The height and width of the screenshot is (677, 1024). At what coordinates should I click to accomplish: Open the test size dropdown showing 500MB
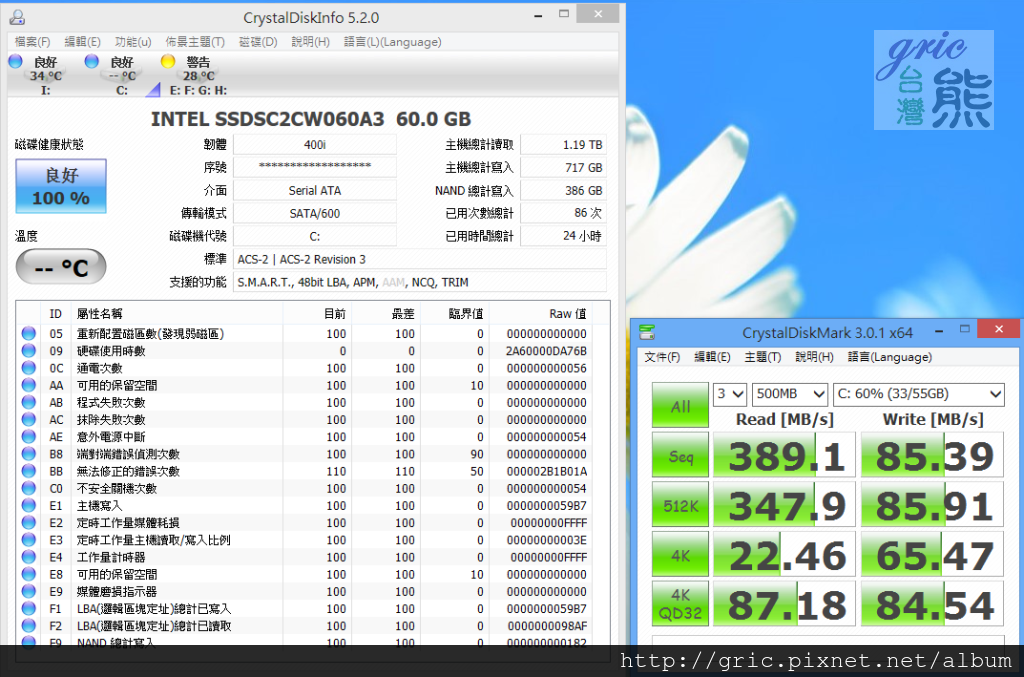click(x=790, y=394)
